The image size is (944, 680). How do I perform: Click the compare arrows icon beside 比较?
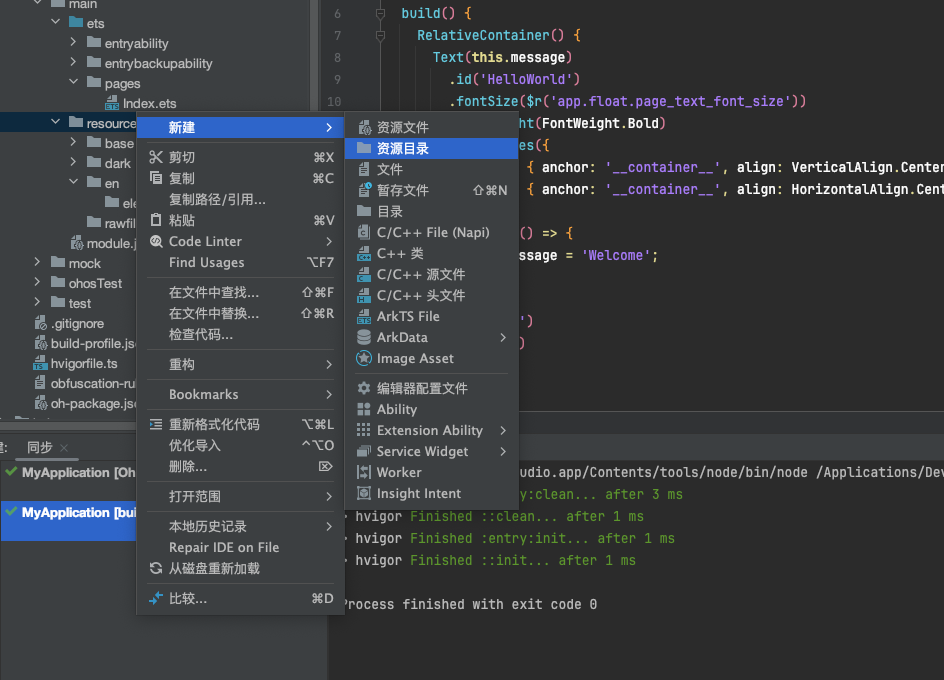tap(156, 598)
